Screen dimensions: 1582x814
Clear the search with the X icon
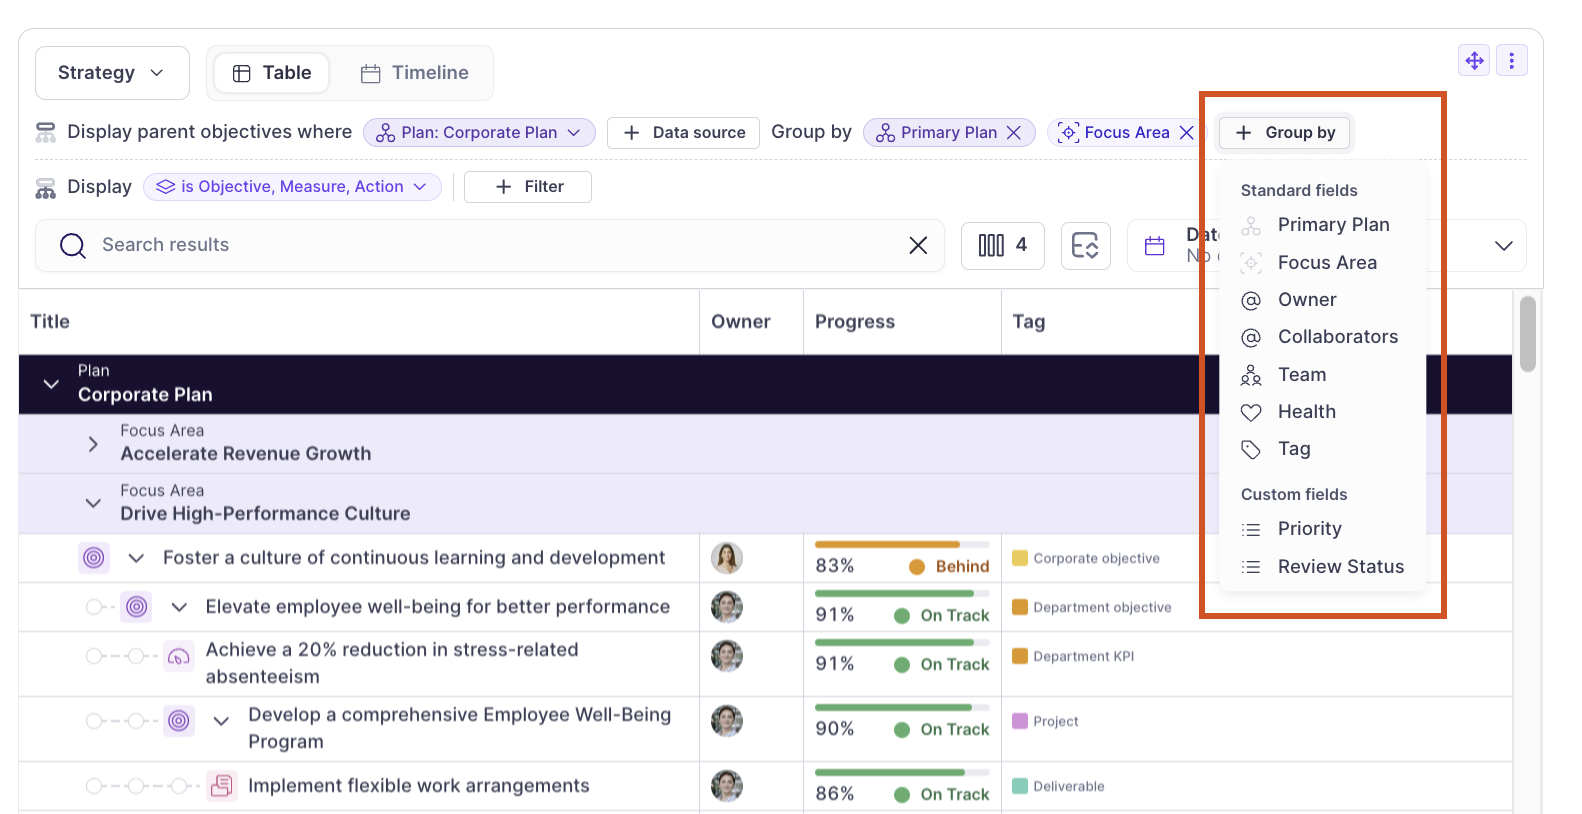tap(918, 245)
